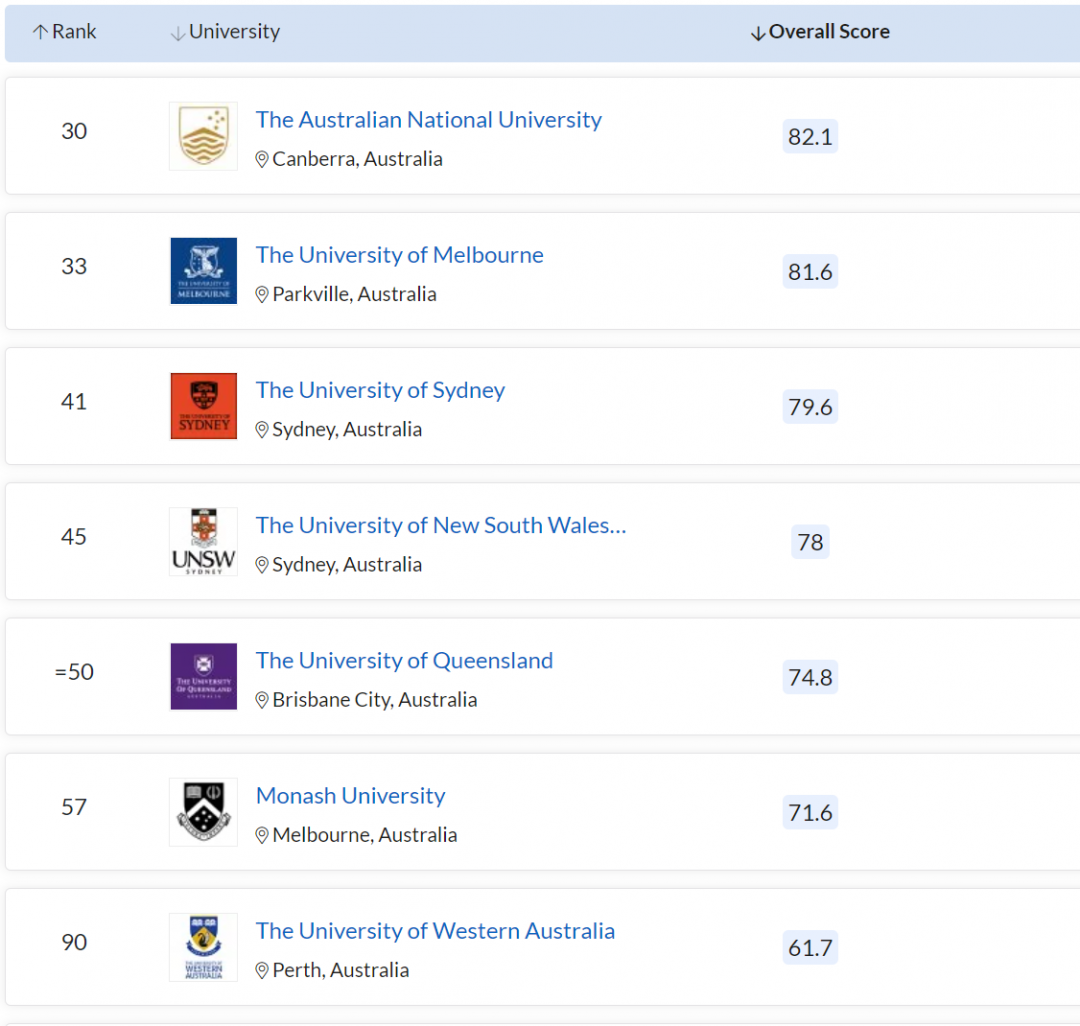Click the University of Queensland purple logo
Screen dimensions: 1080x1026
click(203, 676)
